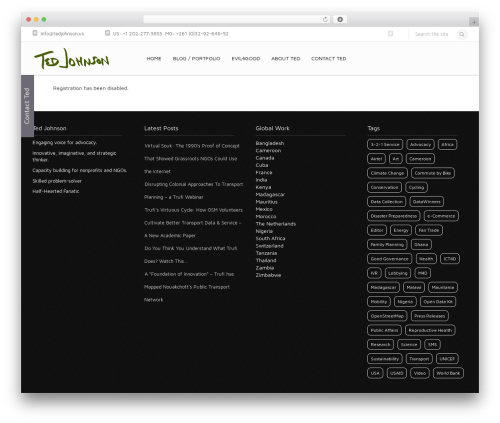Click the Good Governance tag
This screenshot has width=500, height=423.
click(x=389, y=259)
